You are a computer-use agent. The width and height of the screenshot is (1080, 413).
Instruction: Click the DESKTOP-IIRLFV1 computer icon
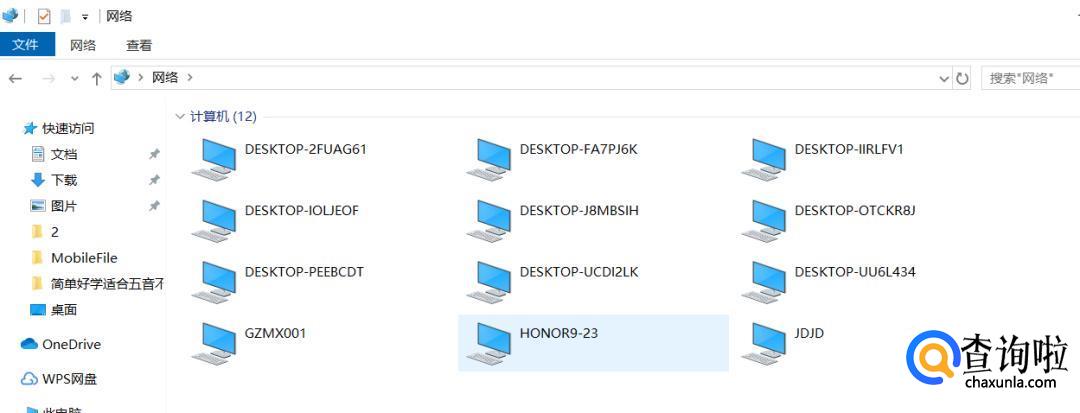[x=764, y=159]
